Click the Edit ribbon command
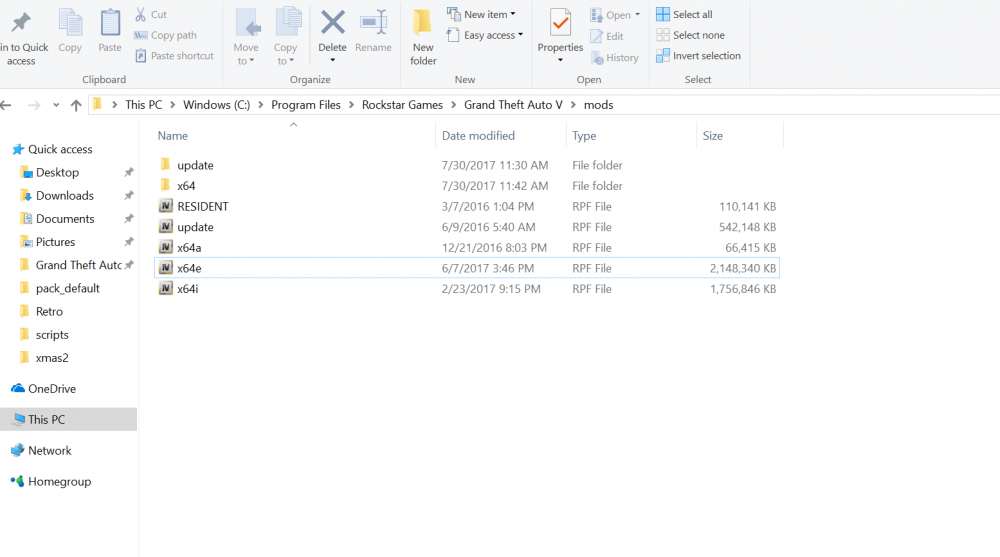 (607, 36)
